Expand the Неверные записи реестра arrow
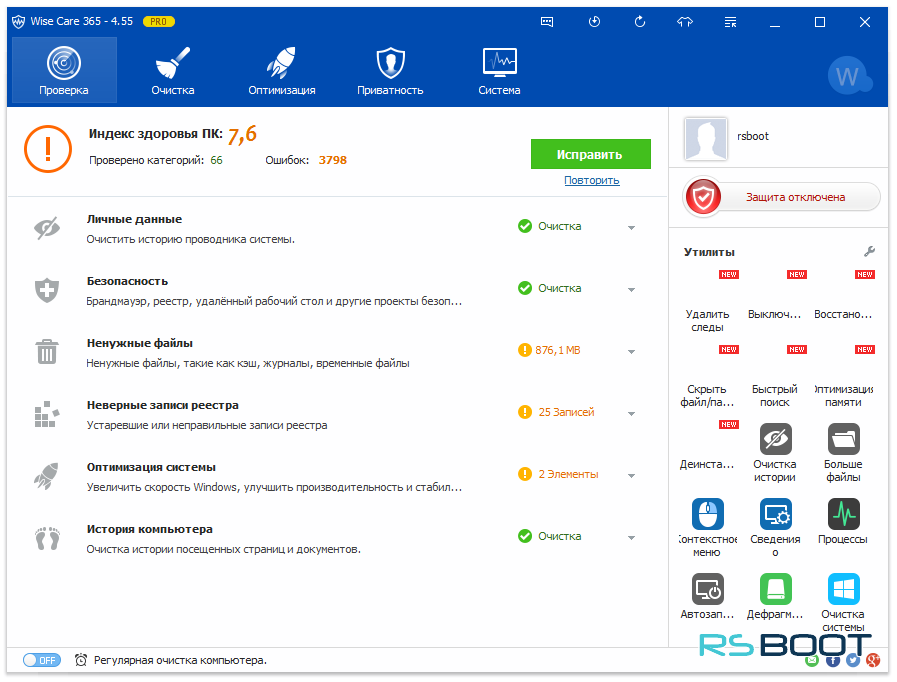The width and height of the screenshot is (897, 682). pyautogui.click(x=632, y=414)
